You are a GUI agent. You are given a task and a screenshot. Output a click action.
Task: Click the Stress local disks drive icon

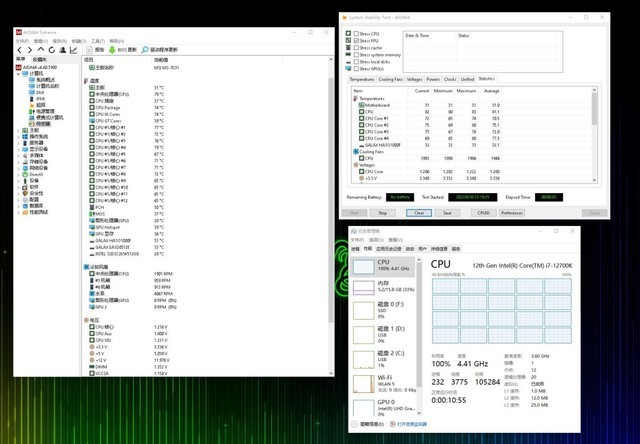point(348,62)
